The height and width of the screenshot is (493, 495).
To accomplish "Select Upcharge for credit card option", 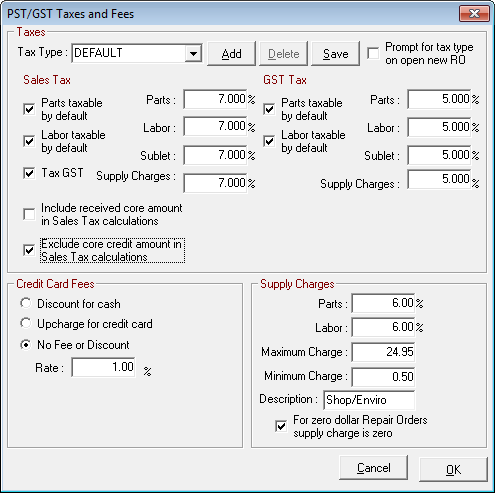I will (x=26, y=323).
